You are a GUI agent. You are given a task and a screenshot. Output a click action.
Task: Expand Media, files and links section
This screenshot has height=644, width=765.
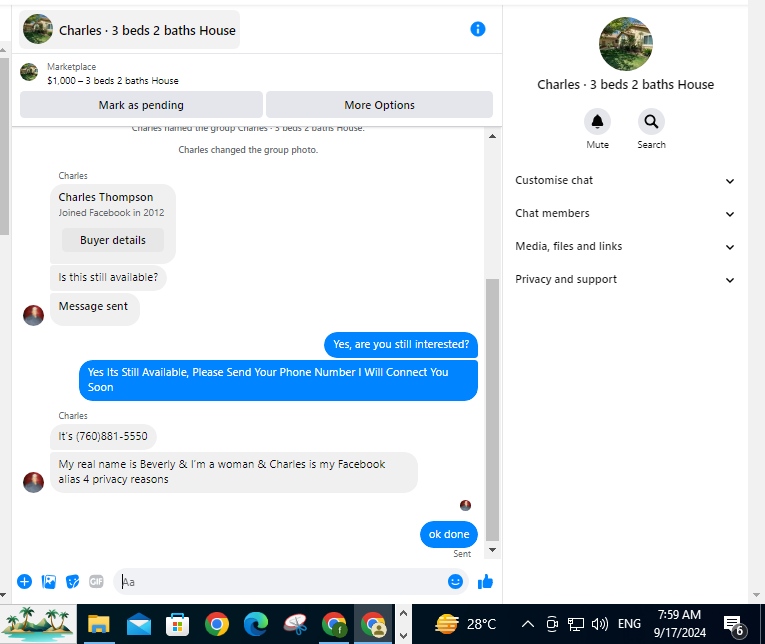point(624,246)
